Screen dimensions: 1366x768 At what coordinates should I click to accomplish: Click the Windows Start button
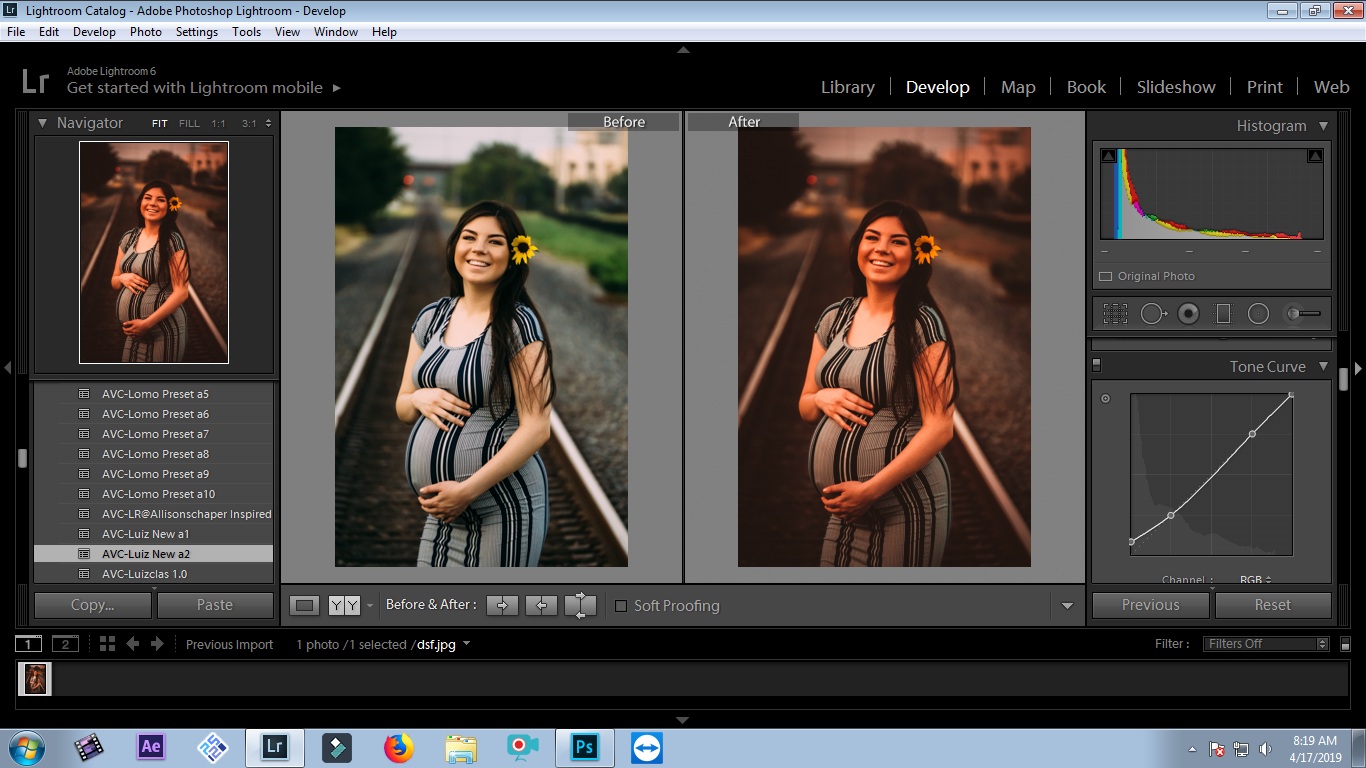[x=27, y=747]
